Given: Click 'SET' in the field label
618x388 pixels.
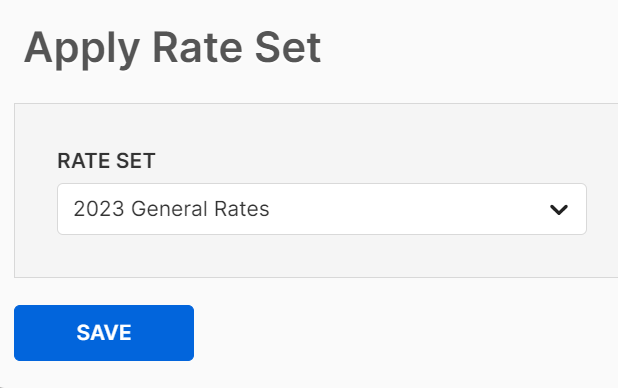Looking at the screenshot, I should (136, 161).
